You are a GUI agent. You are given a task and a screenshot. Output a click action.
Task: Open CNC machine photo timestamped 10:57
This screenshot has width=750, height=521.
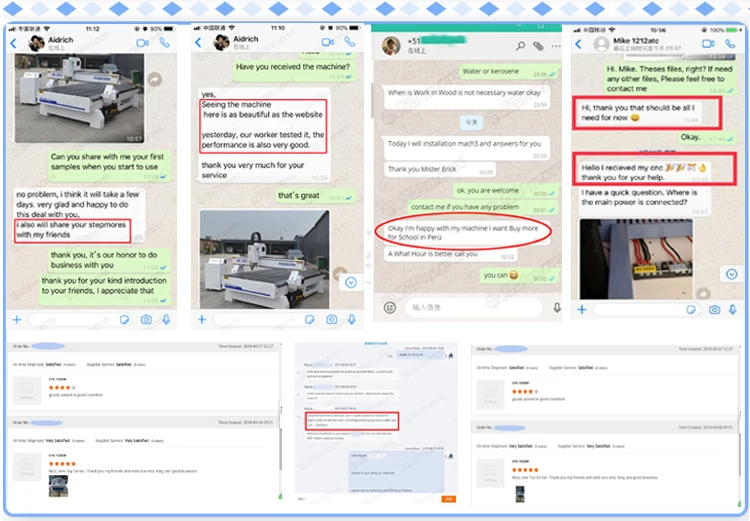point(79,98)
